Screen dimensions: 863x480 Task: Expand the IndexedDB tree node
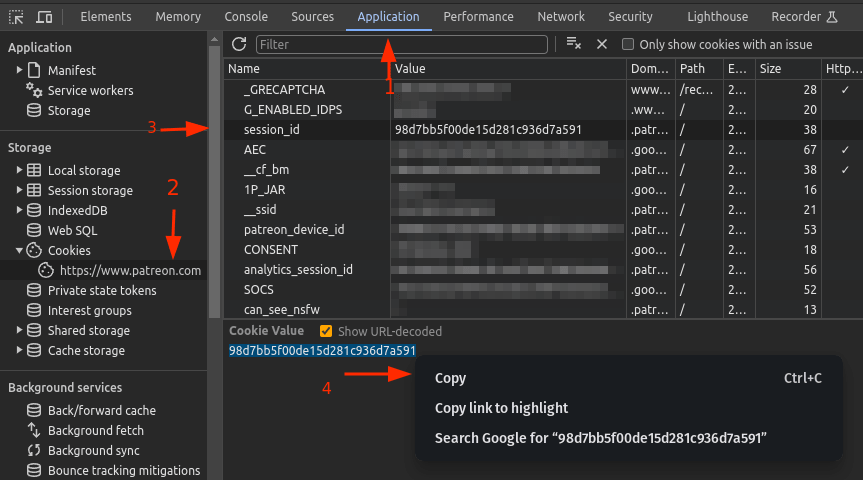[19, 211]
